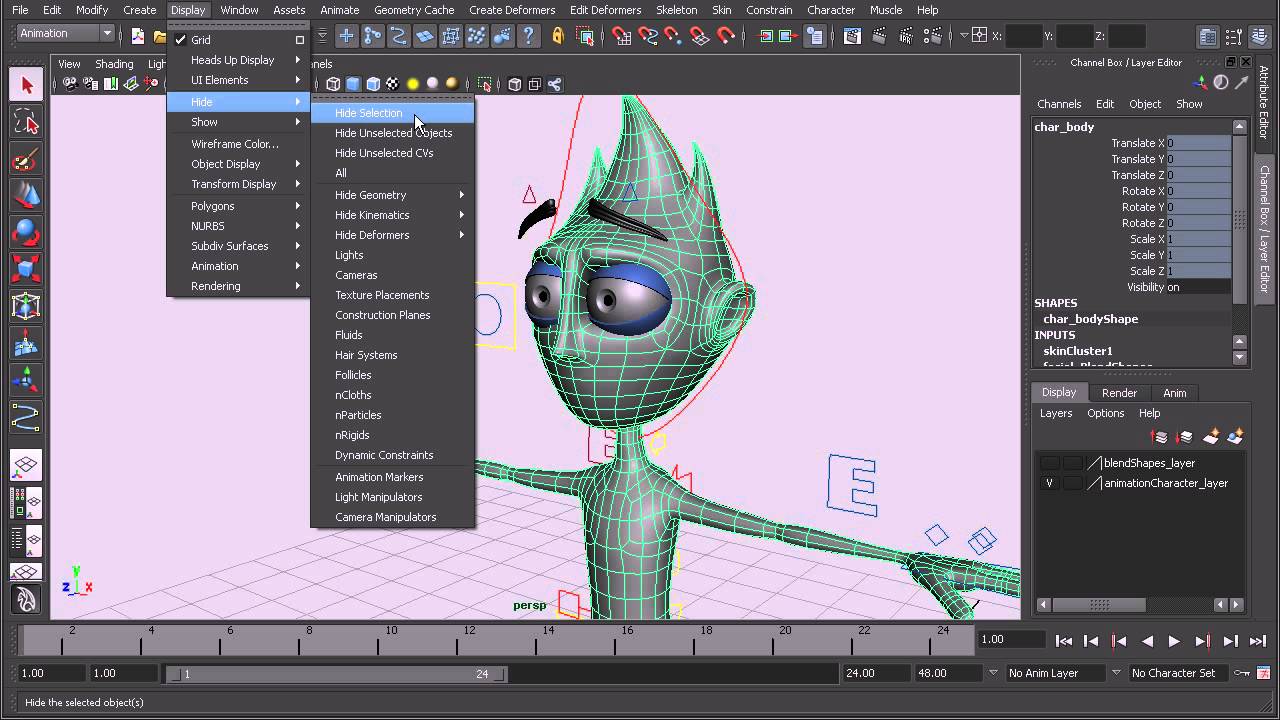The image size is (1280, 720).
Task: Click the Translate X value field
Action: tap(1199, 143)
